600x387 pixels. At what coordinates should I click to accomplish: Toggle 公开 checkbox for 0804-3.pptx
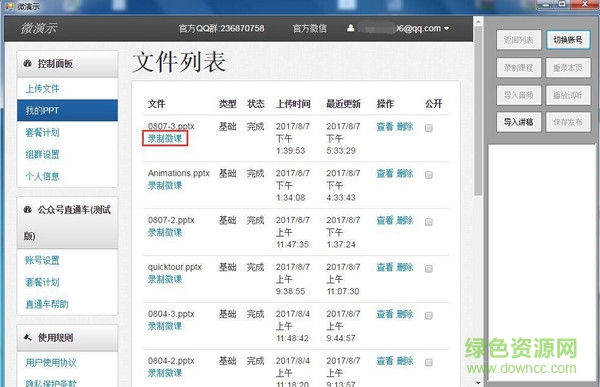429,315
